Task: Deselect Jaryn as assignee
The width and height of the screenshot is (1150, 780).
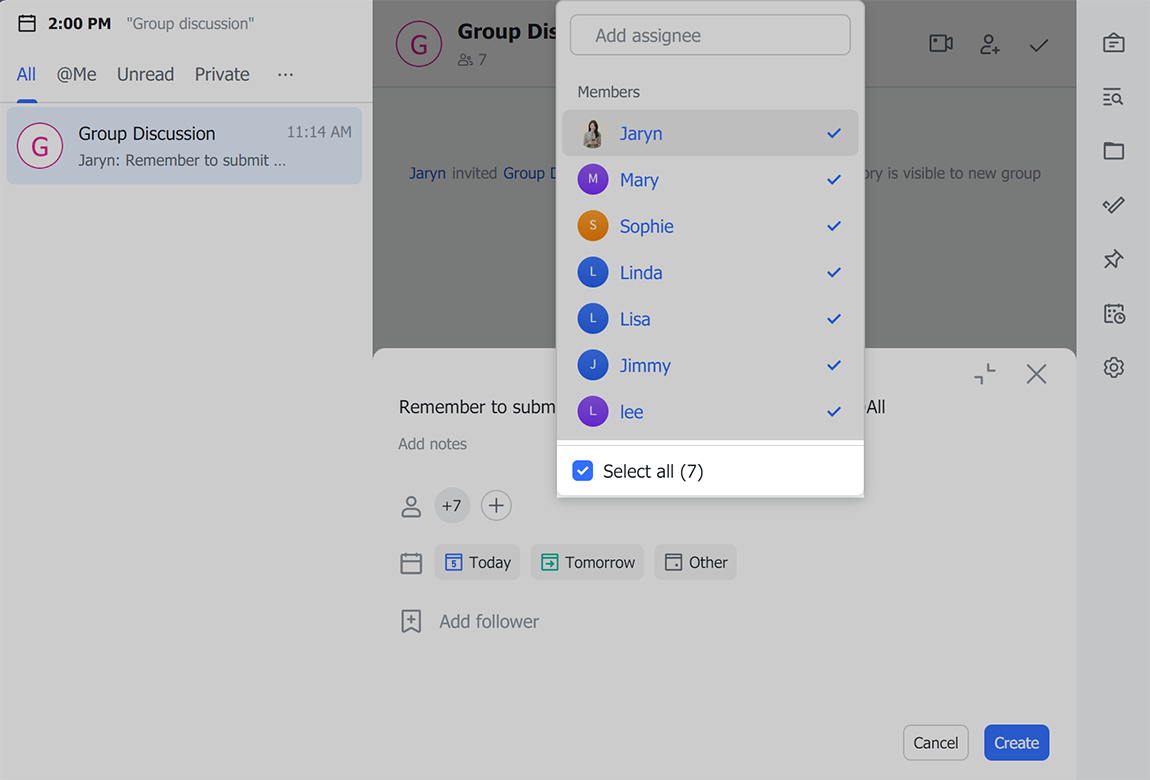Action: point(710,133)
